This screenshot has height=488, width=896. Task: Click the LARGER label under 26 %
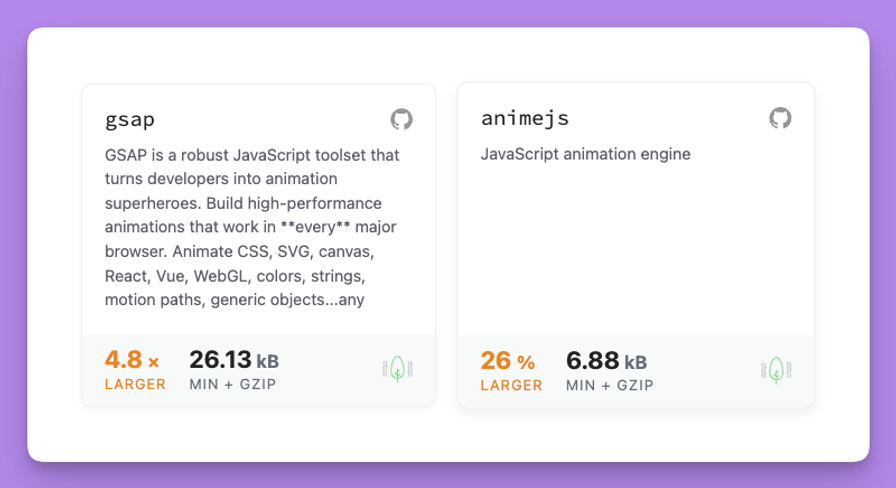pyautogui.click(x=512, y=384)
